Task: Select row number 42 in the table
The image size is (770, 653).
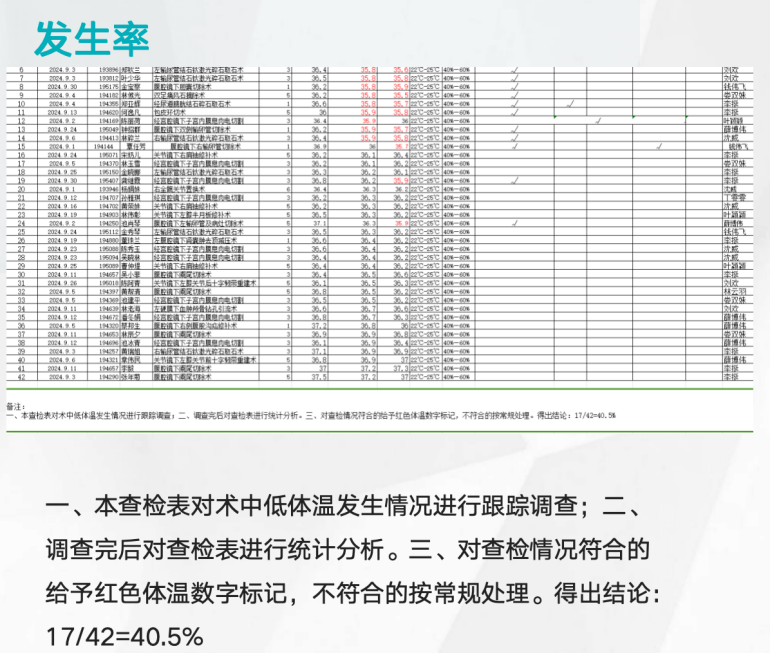Action: coord(22,377)
